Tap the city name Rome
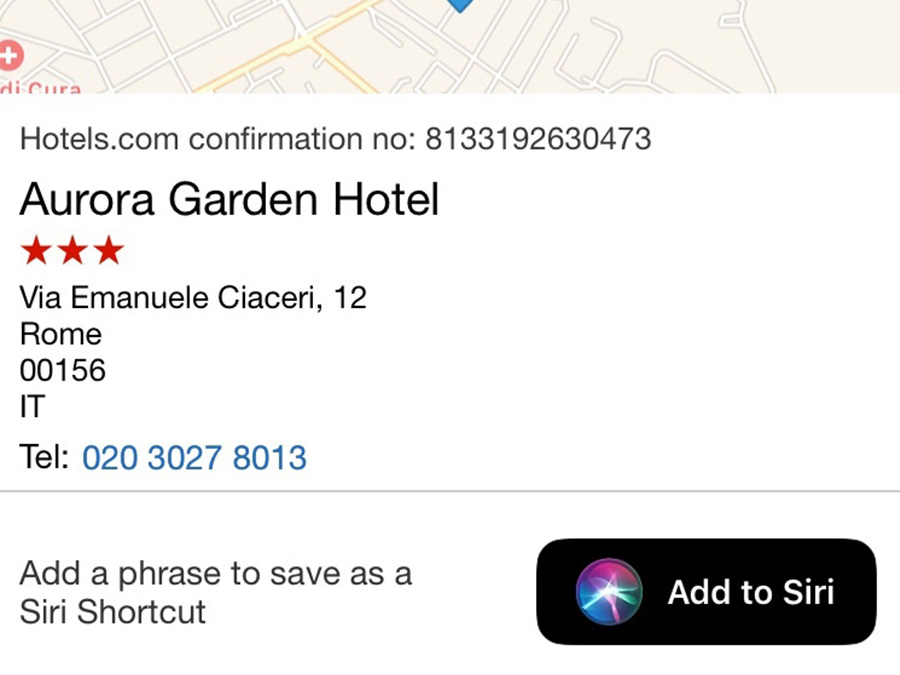 tap(60, 334)
